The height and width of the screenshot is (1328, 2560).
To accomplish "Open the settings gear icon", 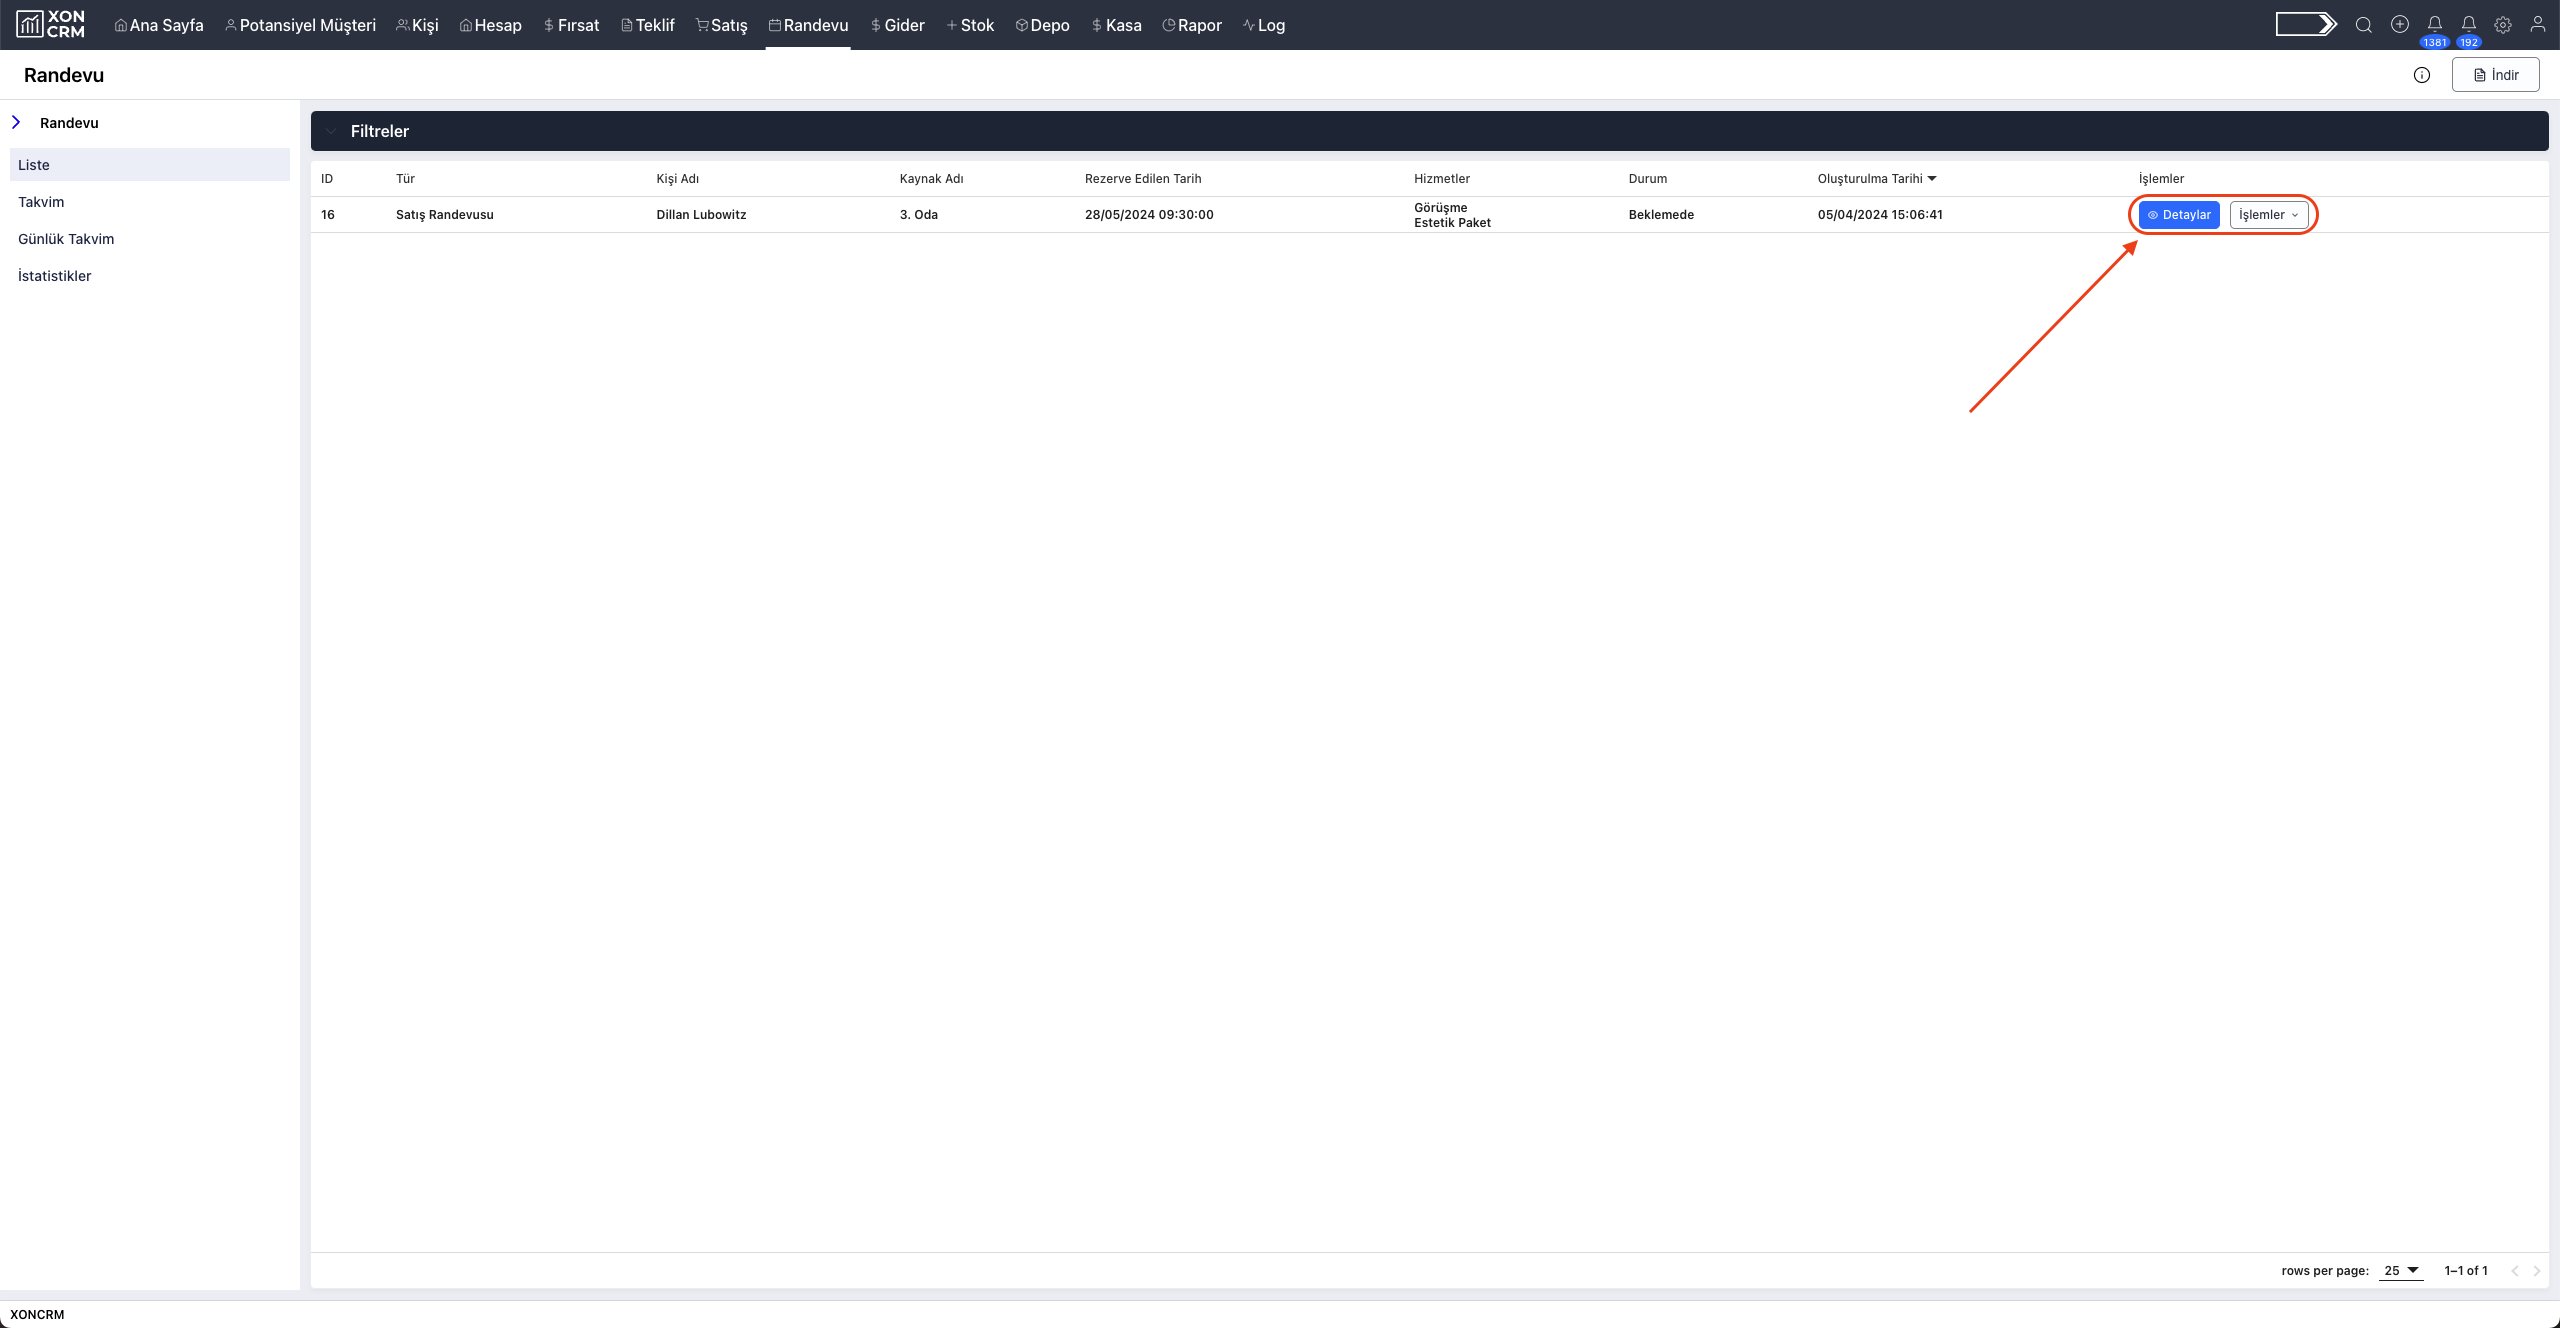I will coord(2502,25).
